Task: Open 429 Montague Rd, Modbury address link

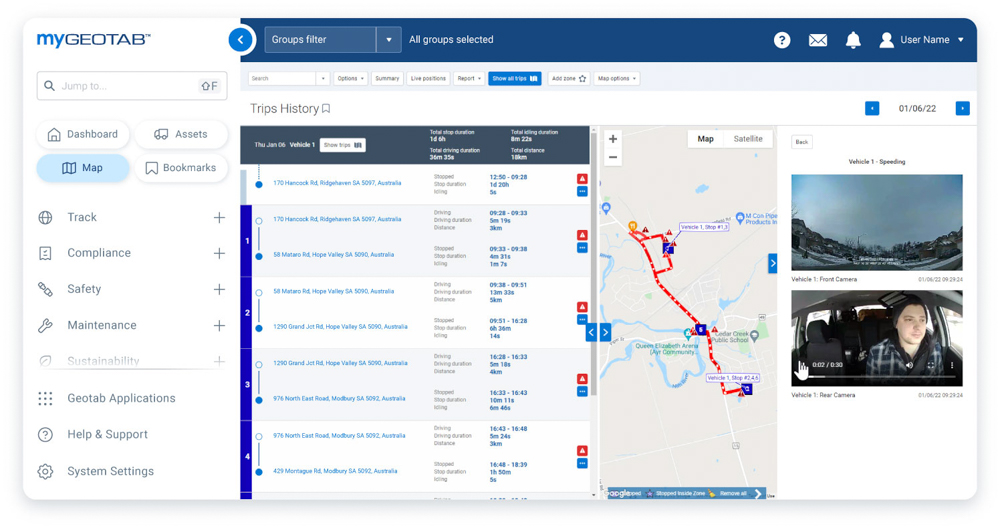Action: pos(335,471)
